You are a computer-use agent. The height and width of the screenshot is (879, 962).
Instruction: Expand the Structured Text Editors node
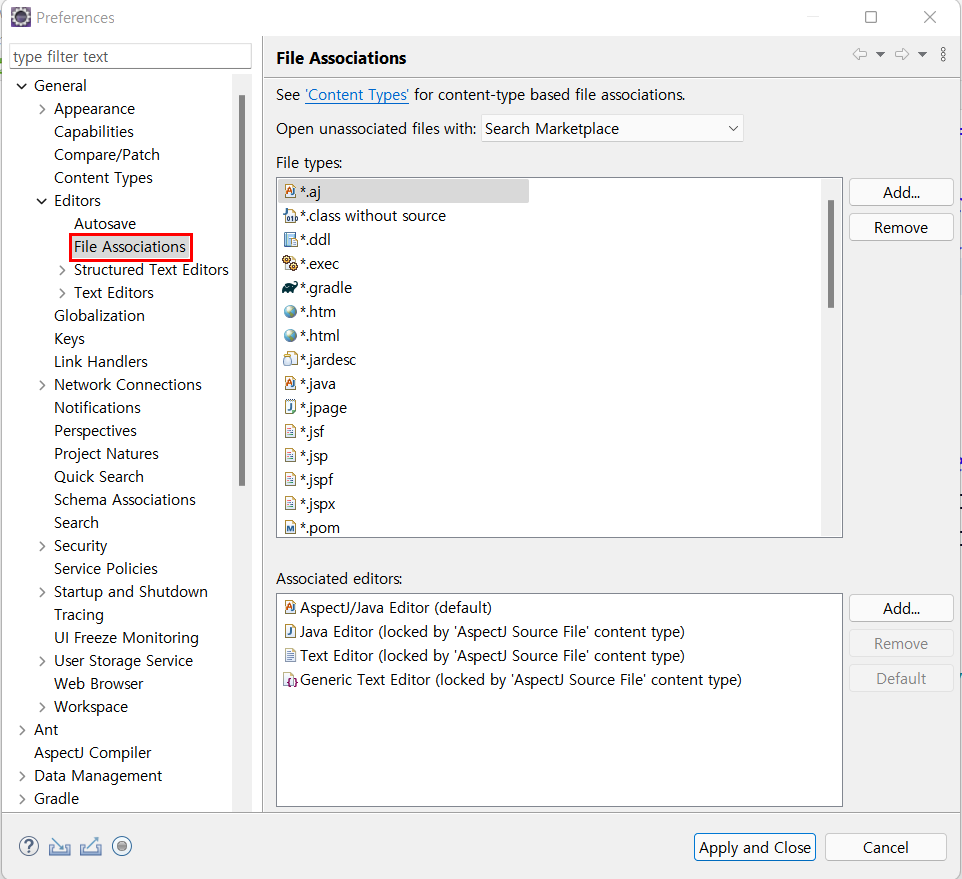point(62,270)
